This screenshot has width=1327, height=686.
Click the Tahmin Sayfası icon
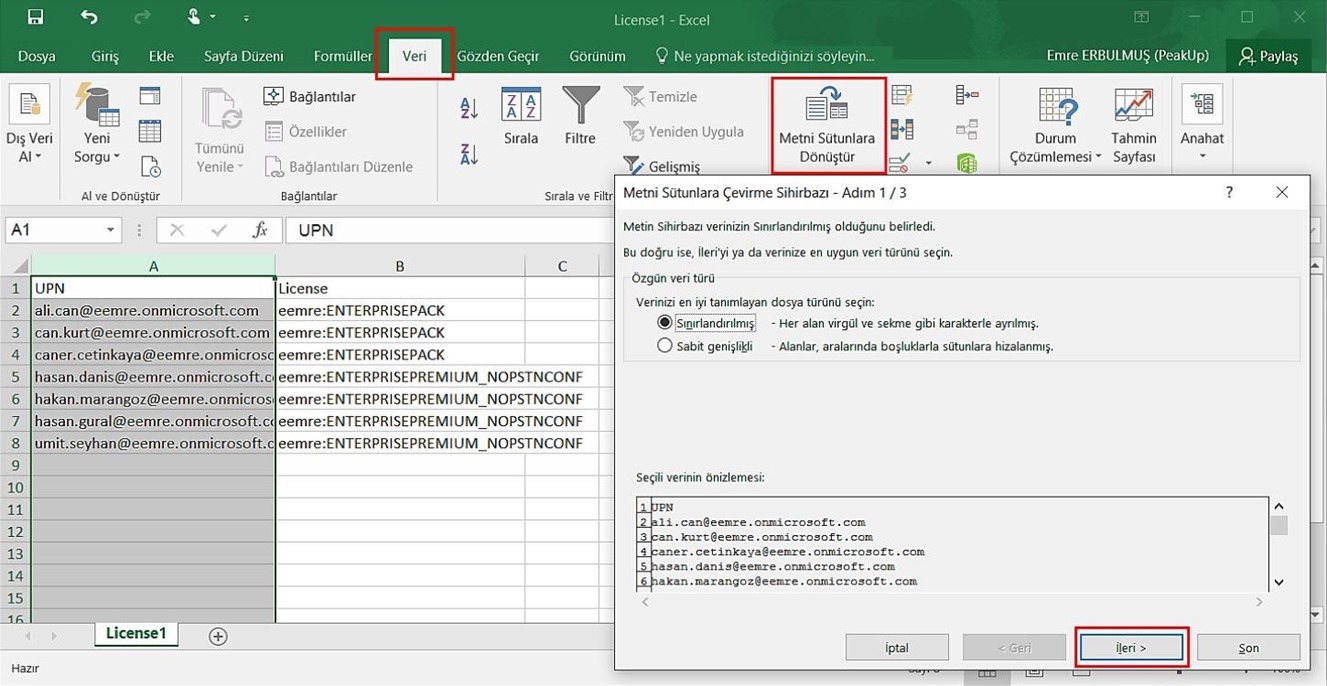coord(1133,126)
